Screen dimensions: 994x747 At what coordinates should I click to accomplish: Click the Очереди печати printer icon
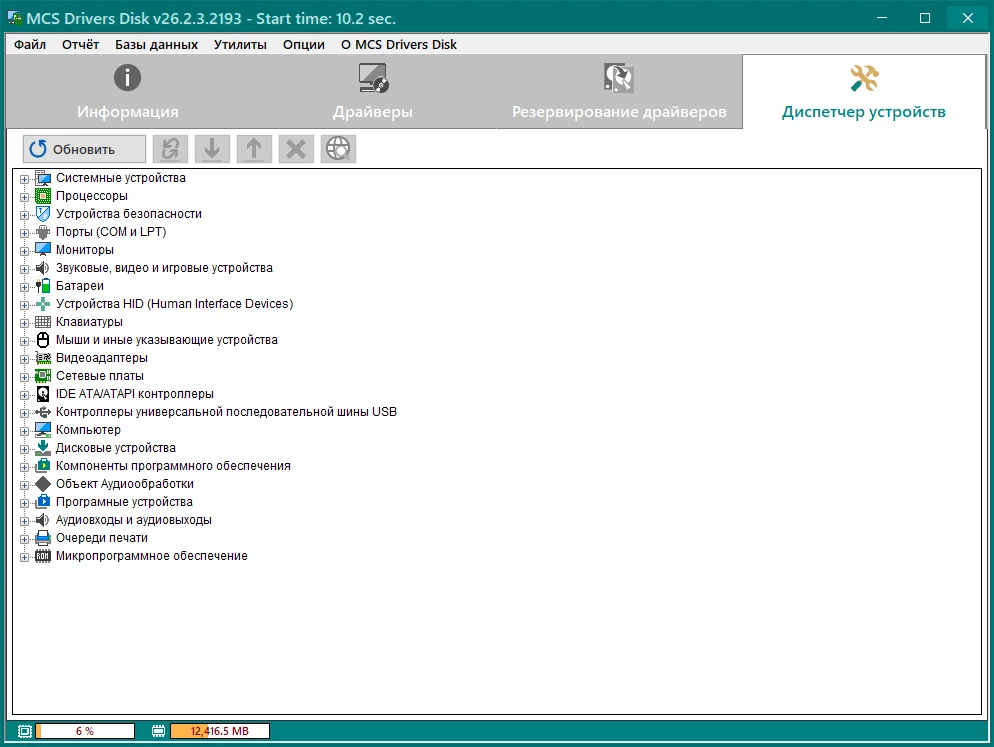pyautogui.click(x=43, y=538)
